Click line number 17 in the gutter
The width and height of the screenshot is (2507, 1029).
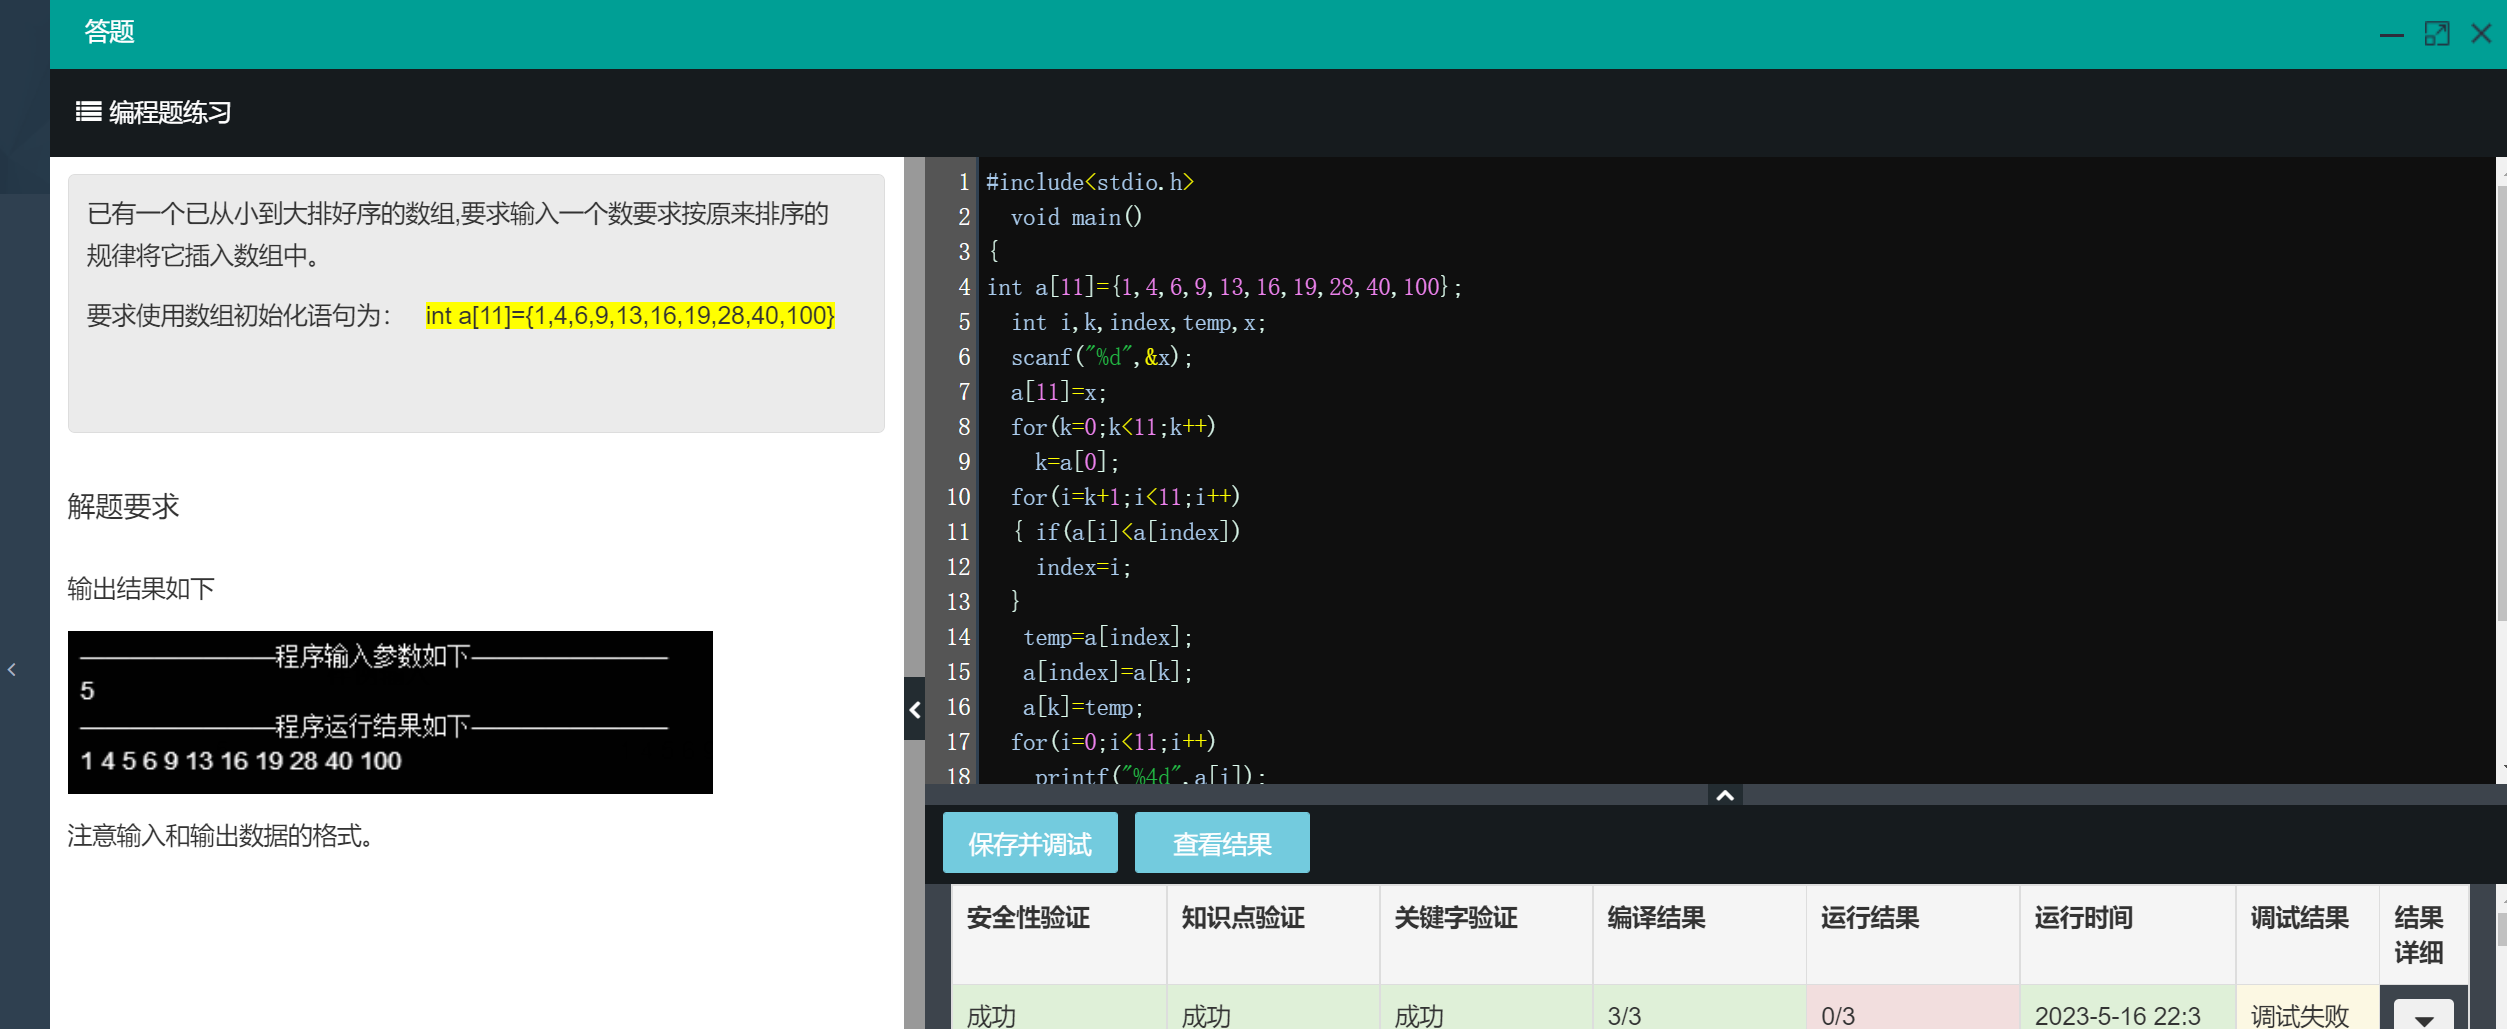coord(958,742)
